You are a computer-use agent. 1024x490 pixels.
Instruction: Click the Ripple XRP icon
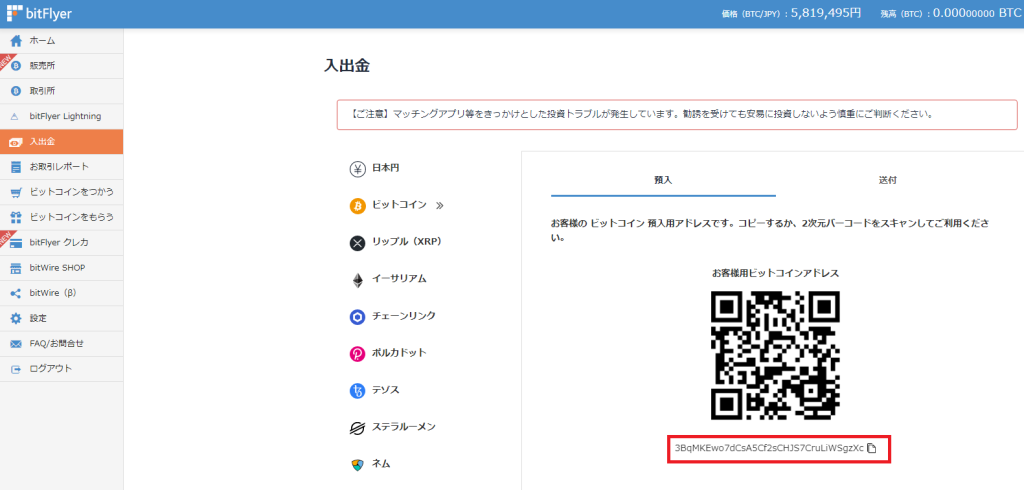tap(357, 243)
